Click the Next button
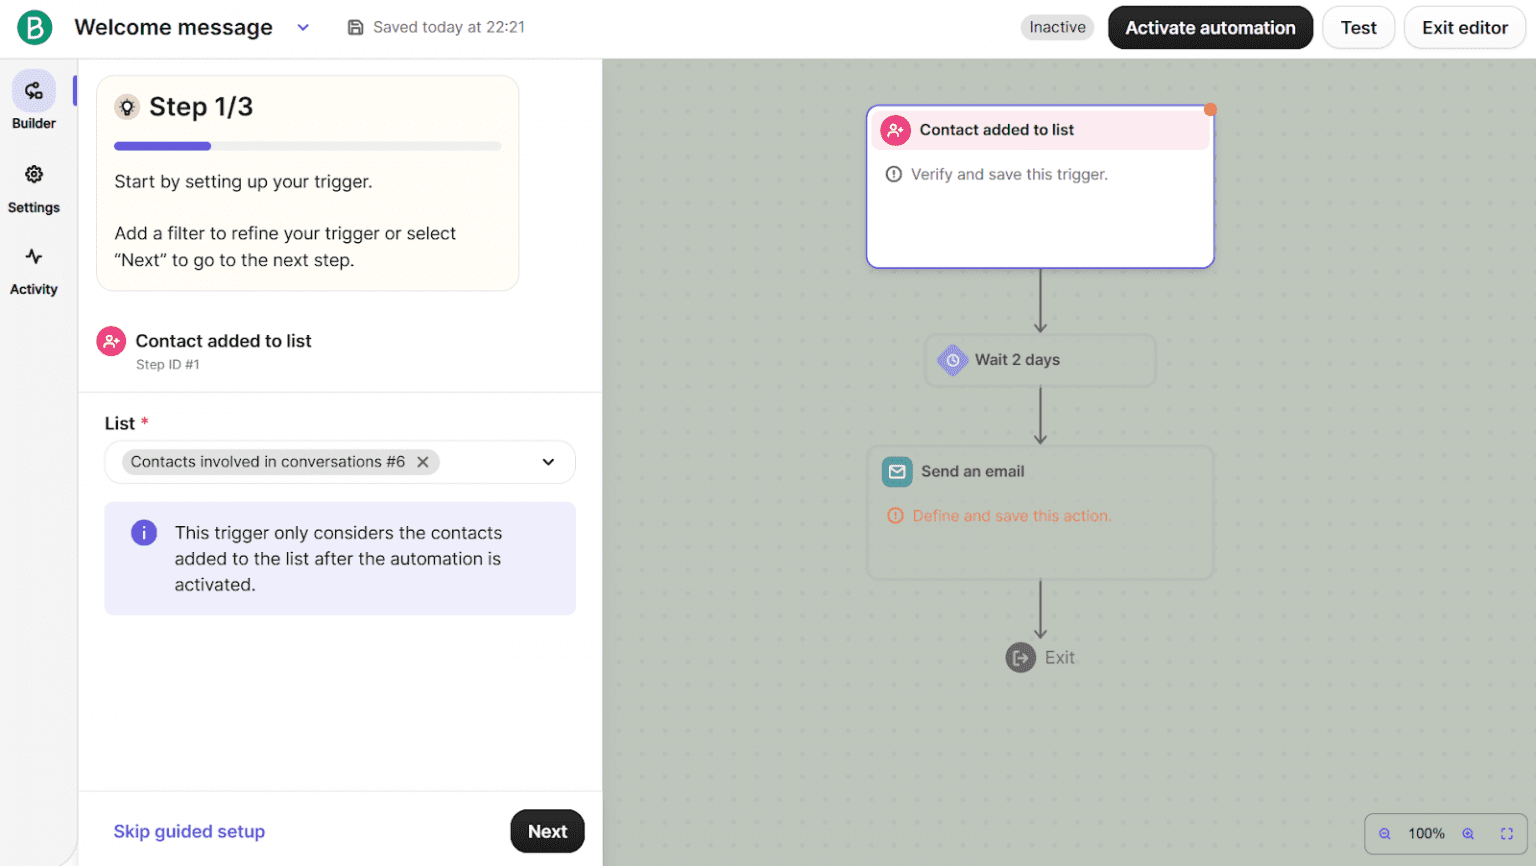The width and height of the screenshot is (1536, 866). click(547, 831)
